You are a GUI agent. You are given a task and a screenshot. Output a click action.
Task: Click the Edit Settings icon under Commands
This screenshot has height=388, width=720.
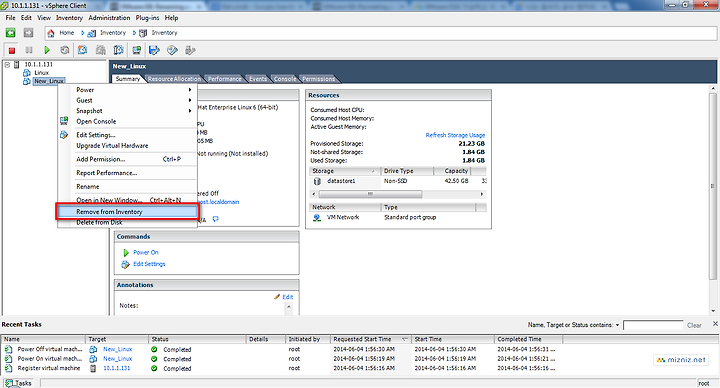point(125,264)
